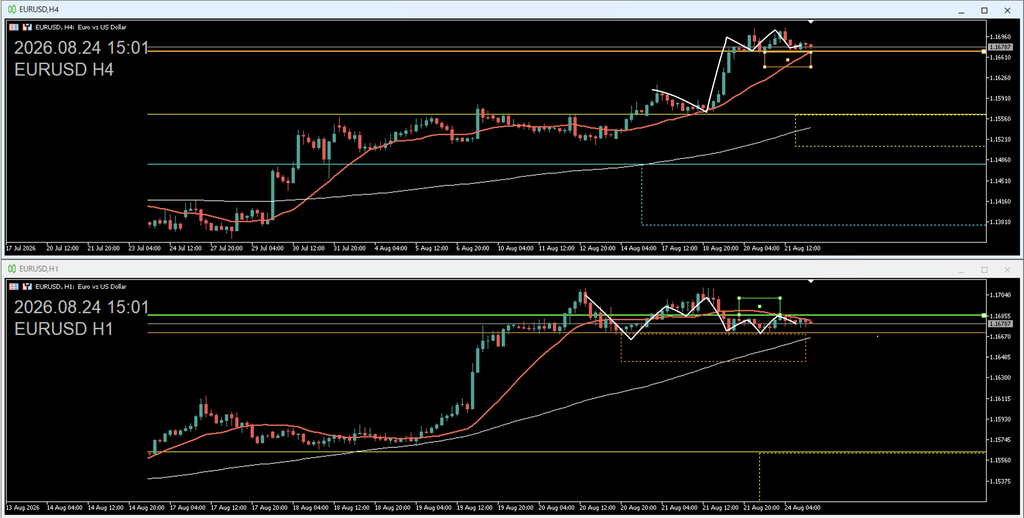This screenshot has width=1024, height=518.
Task: Select orange horizontal line handle at H4 price axis
Action: 984,51
